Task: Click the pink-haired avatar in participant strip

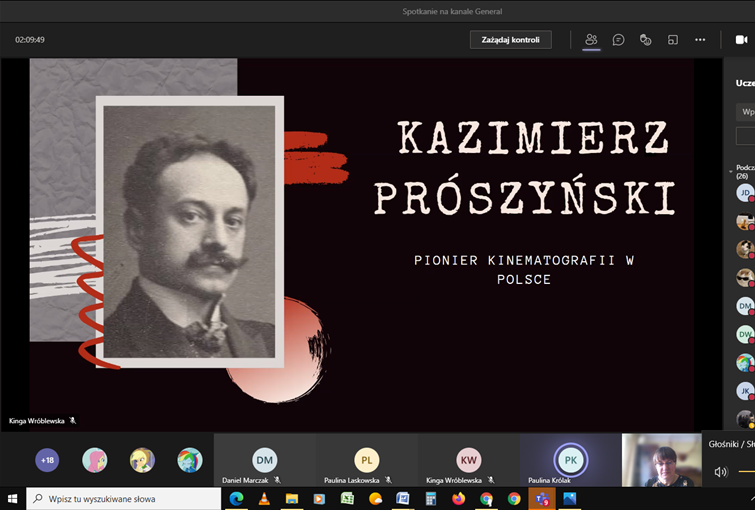Action: [94, 460]
